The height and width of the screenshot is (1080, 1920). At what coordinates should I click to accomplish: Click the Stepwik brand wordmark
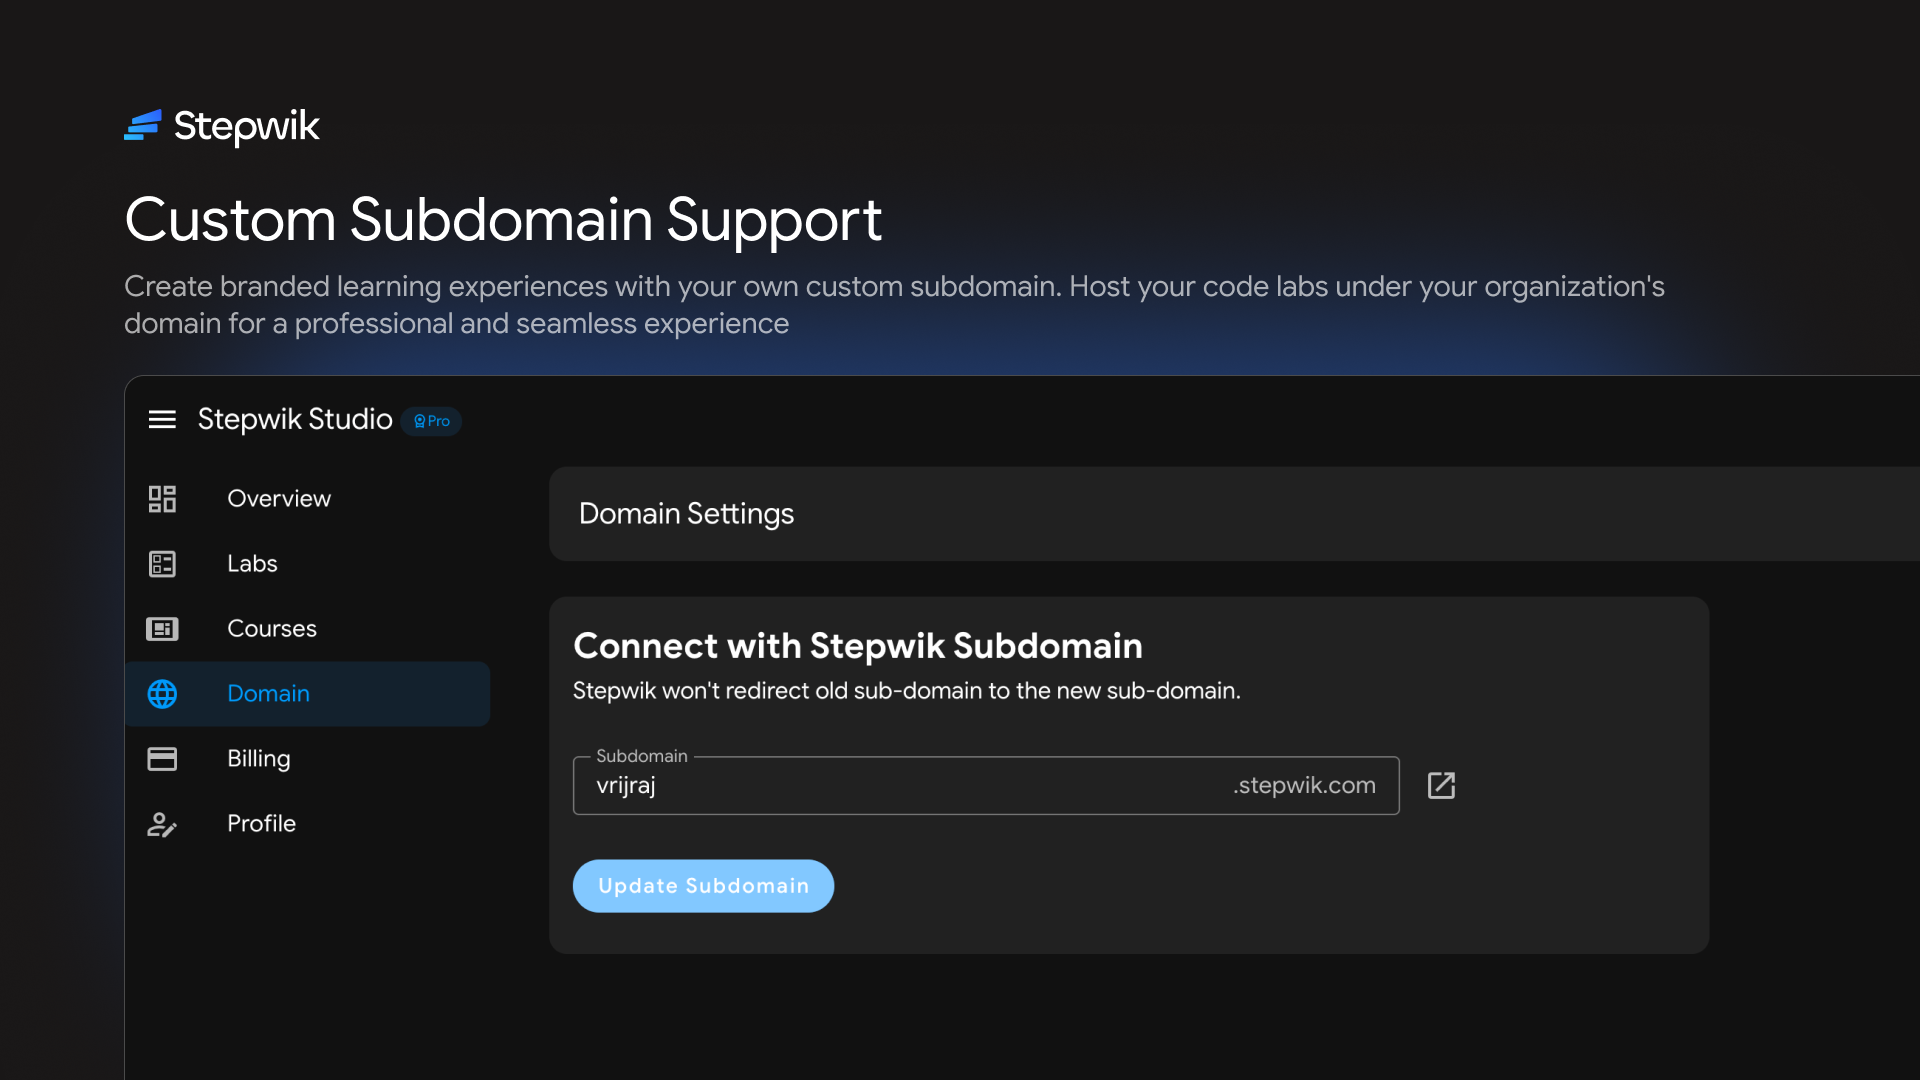click(246, 126)
